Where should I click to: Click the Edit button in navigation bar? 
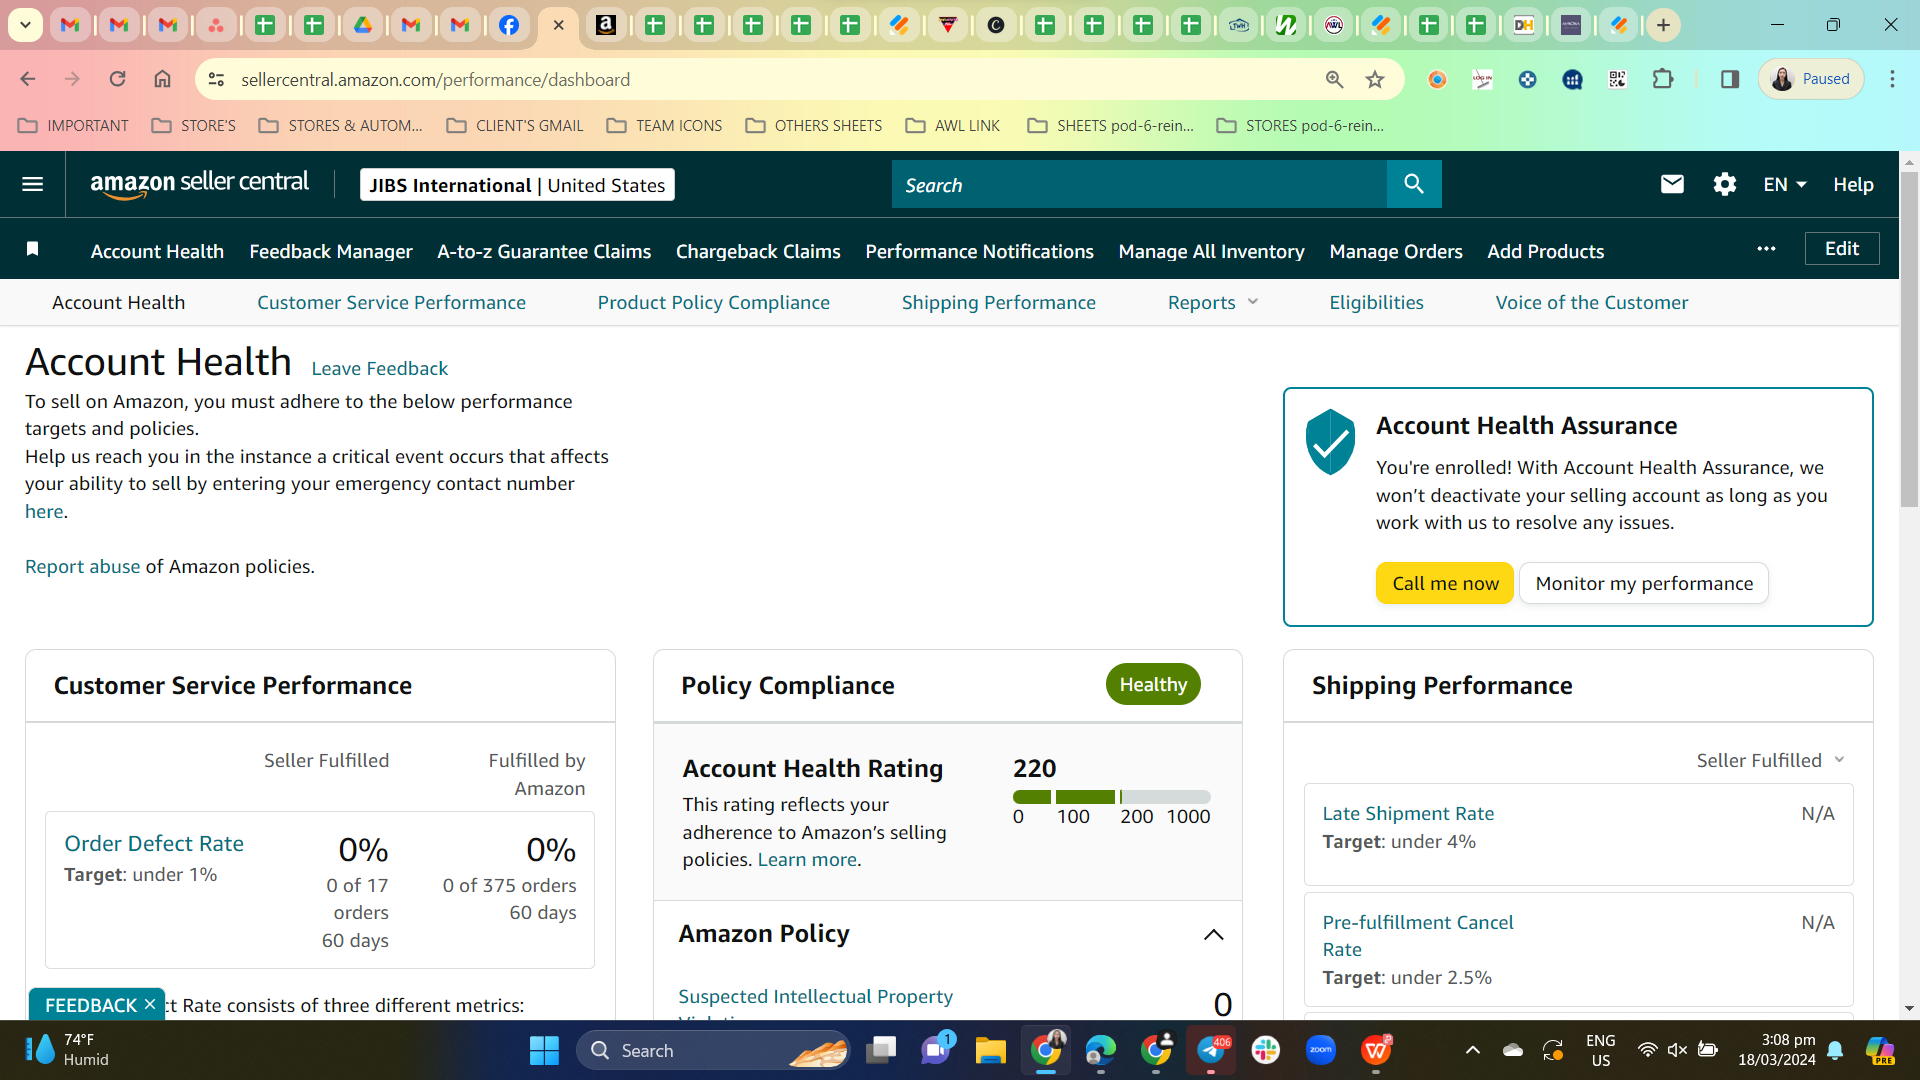pos(1842,249)
